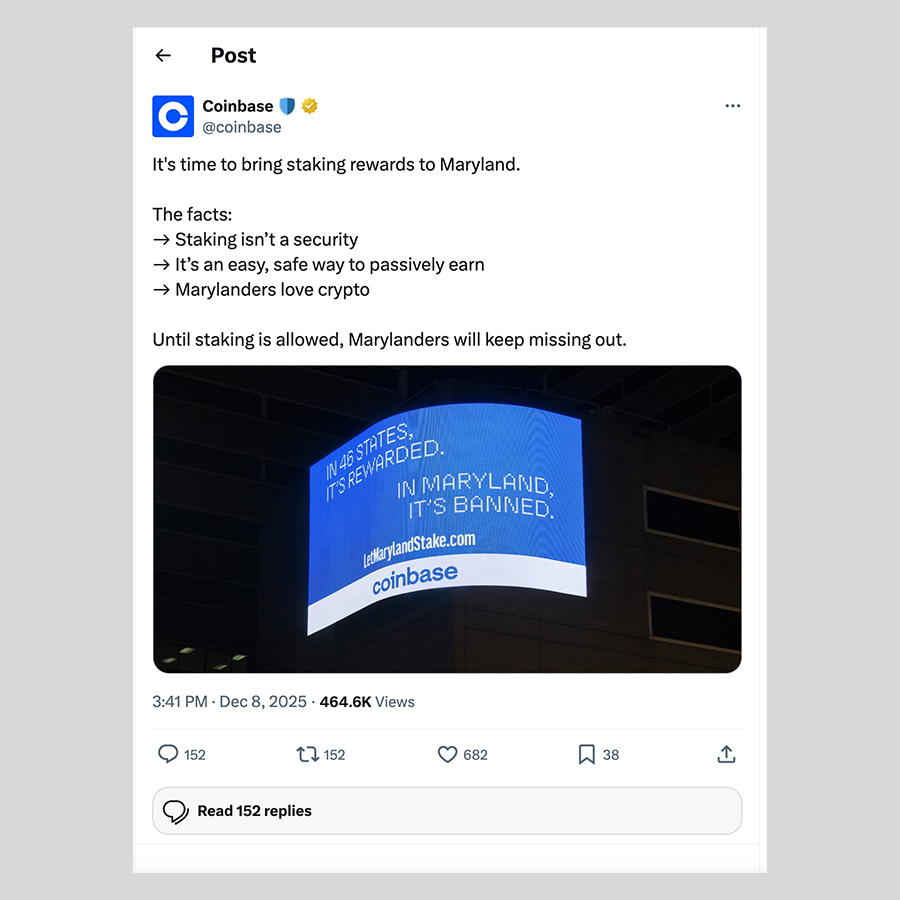Click the 3:41 PM Dec 8, 2025 timestamp
900x900 pixels.
(x=230, y=701)
